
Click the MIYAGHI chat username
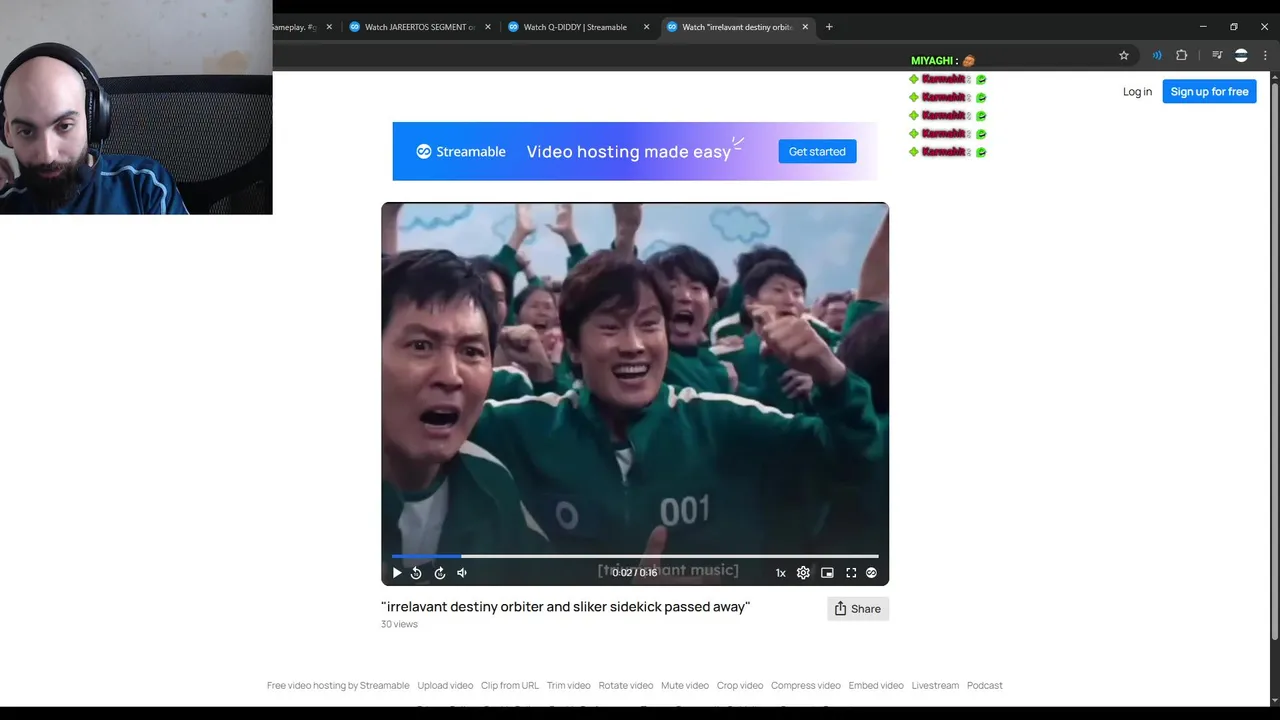[x=932, y=61]
